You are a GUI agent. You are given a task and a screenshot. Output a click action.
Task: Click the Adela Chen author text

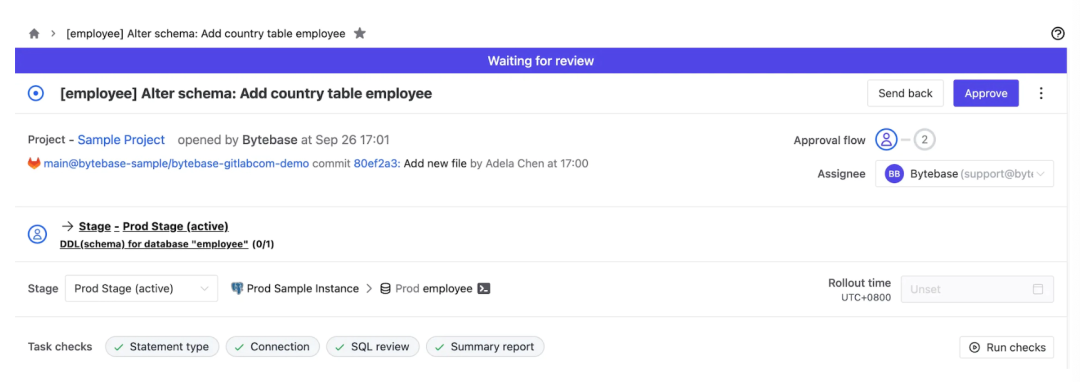coord(514,164)
